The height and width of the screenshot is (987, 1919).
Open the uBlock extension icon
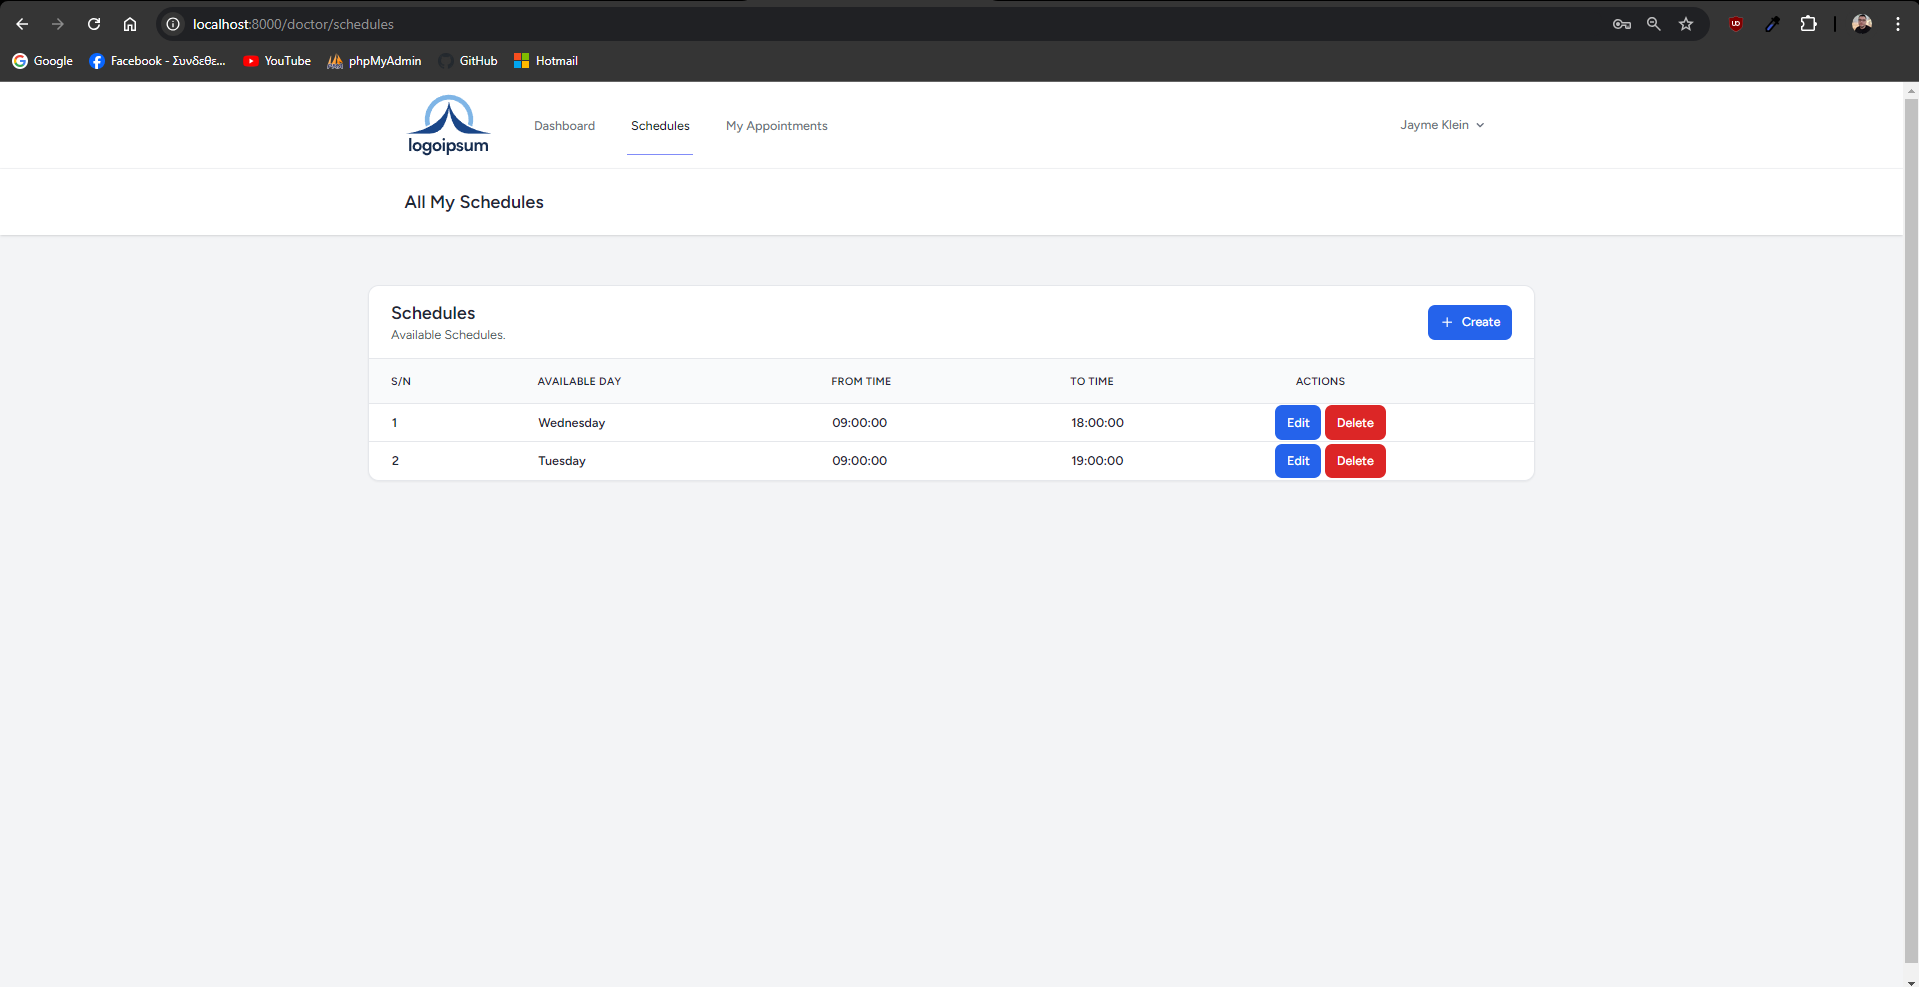pyautogui.click(x=1736, y=24)
